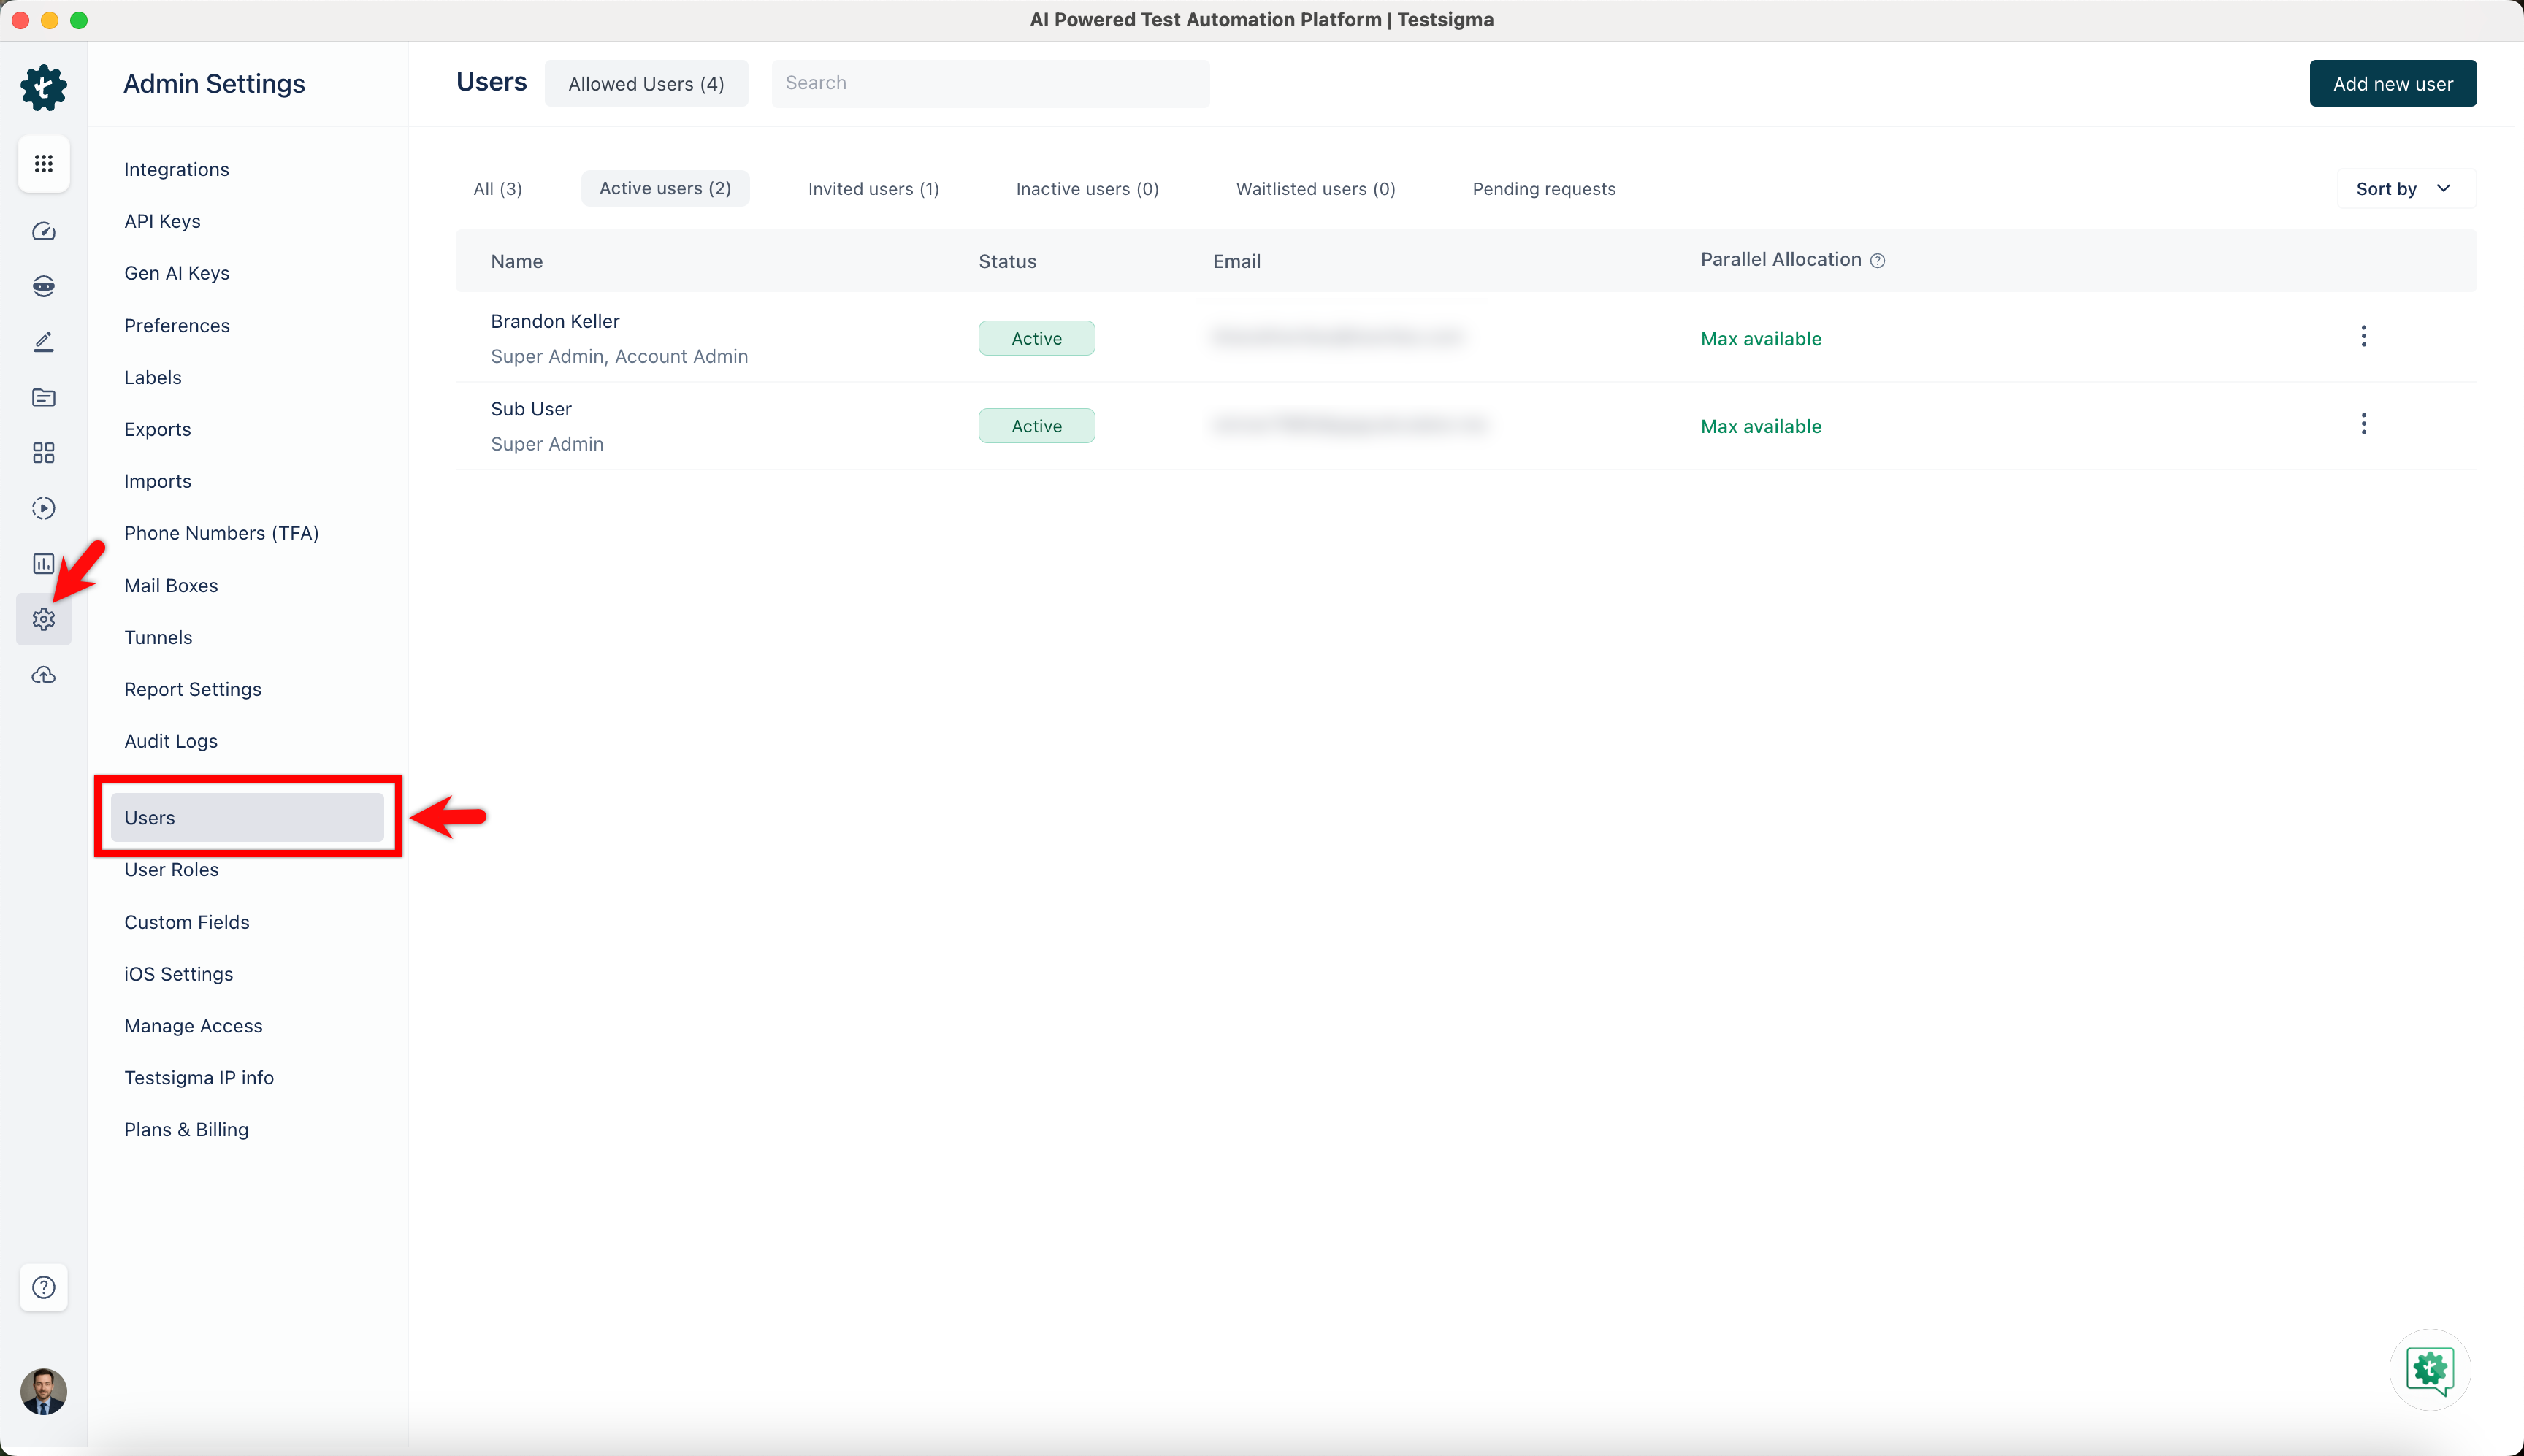Click the Allowed Users (4) button
Viewport: 2524px width, 1456px height.
coord(646,83)
